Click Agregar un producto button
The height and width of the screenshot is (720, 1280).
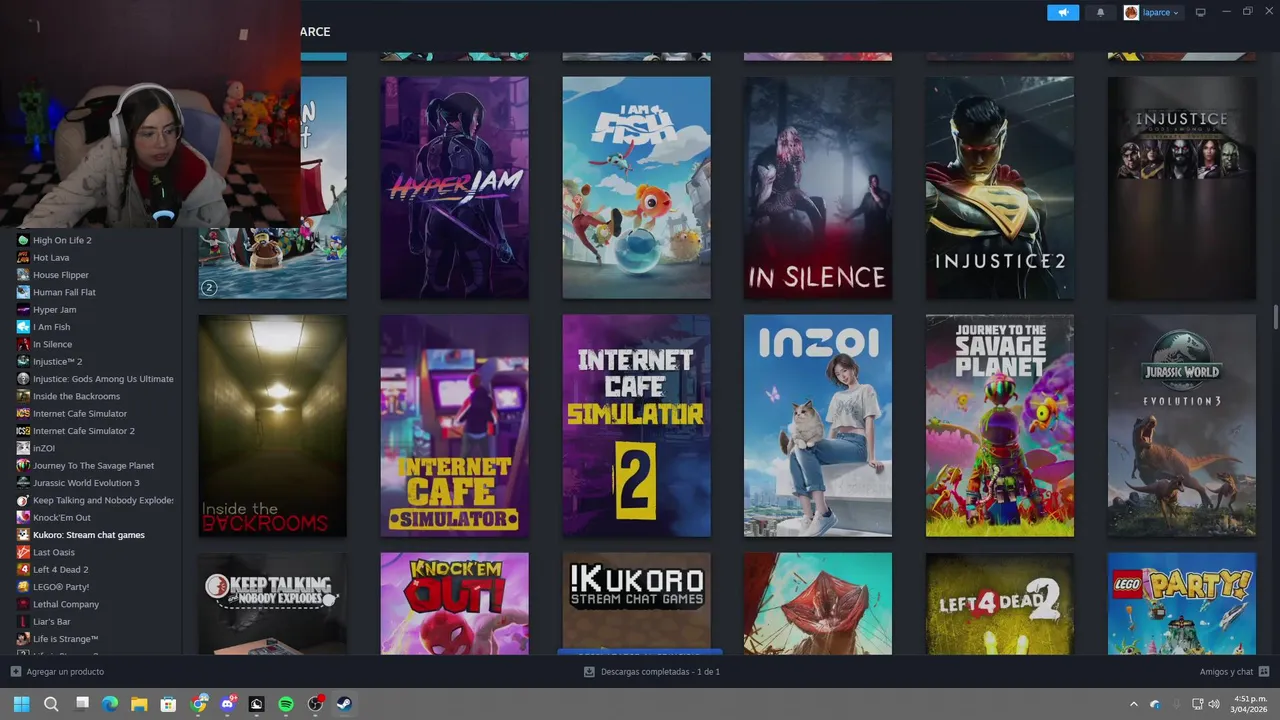[57, 672]
